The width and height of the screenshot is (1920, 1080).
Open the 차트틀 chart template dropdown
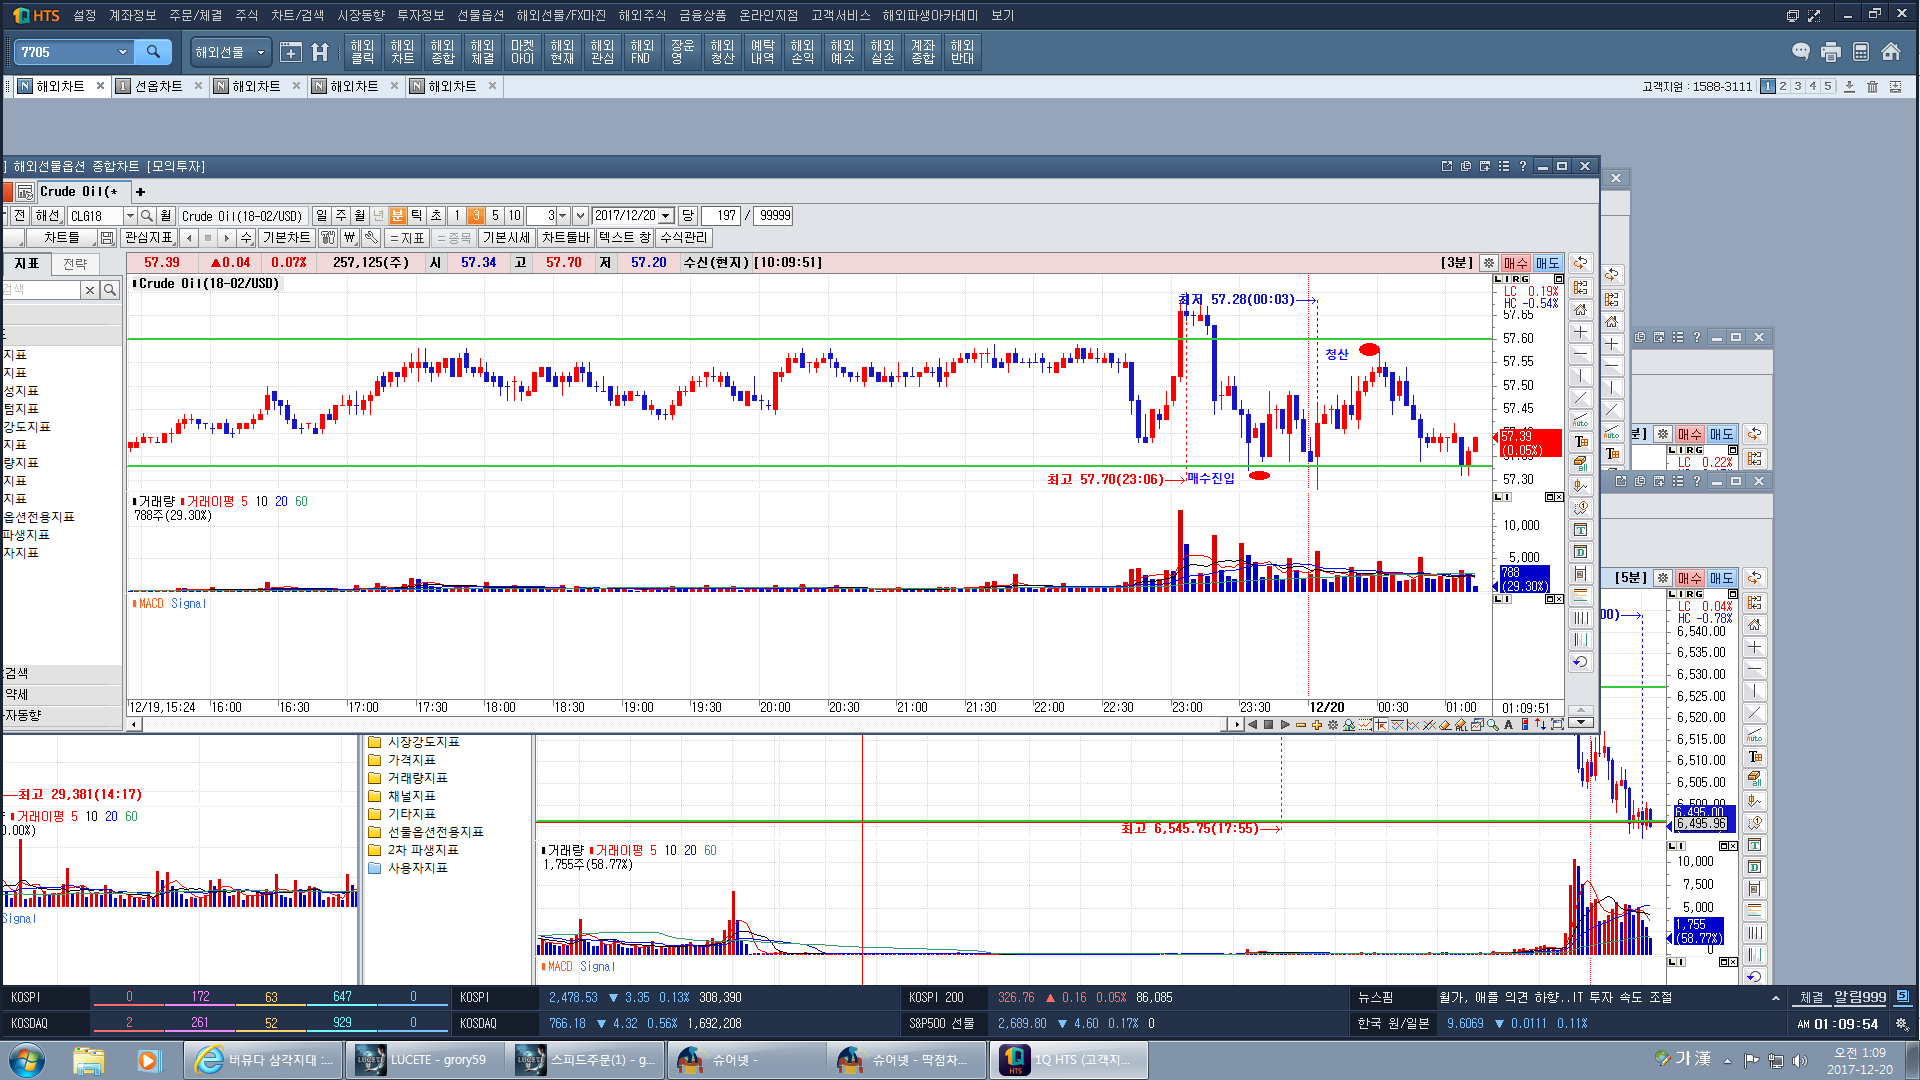click(x=61, y=238)
